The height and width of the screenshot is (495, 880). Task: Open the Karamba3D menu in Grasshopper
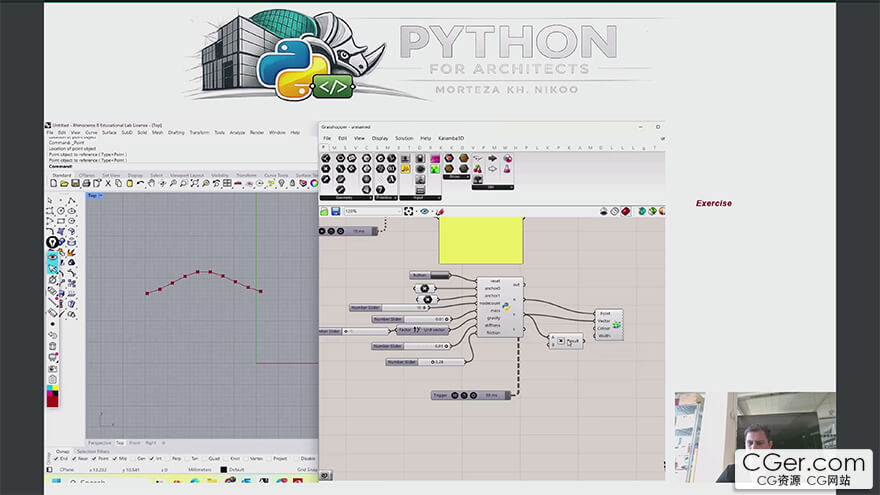(x=451, y=138)
